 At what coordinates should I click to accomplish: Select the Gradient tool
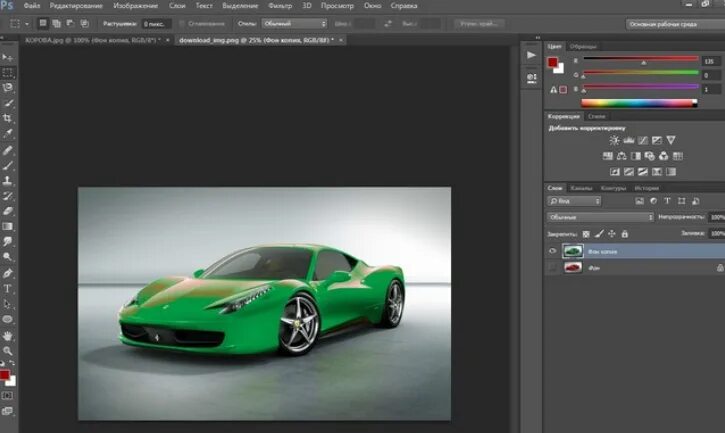(7, 226)
